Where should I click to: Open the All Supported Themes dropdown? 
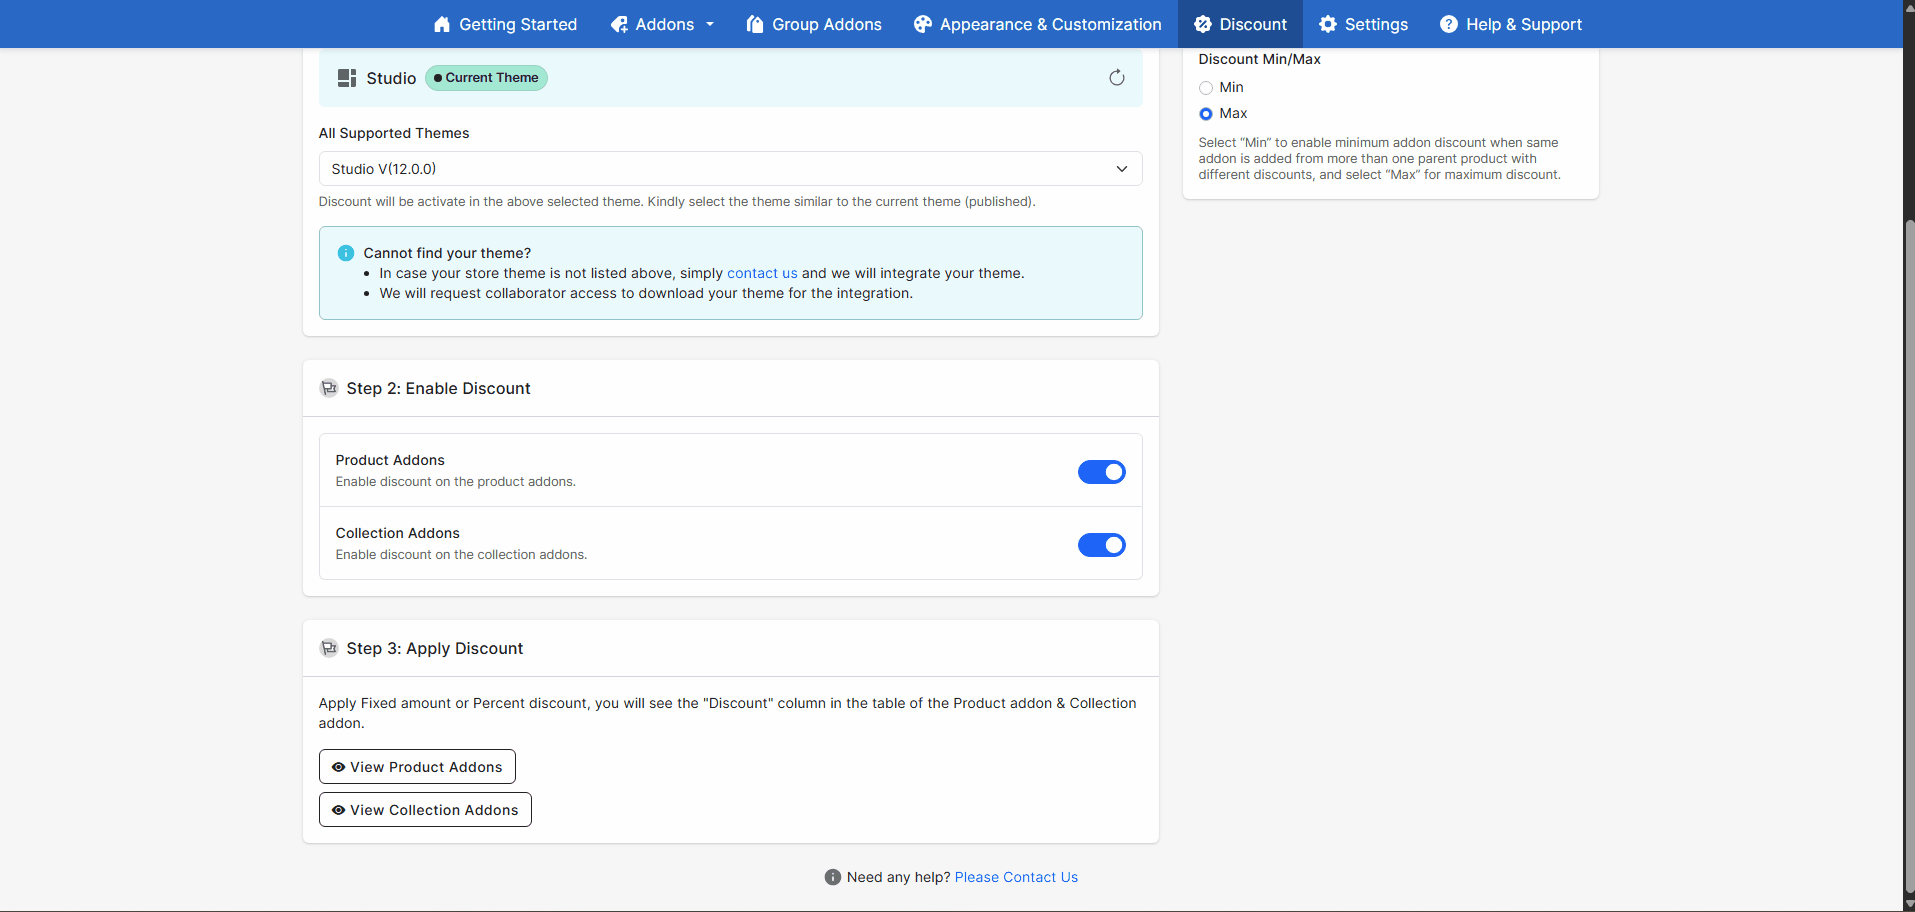[730, 169]
